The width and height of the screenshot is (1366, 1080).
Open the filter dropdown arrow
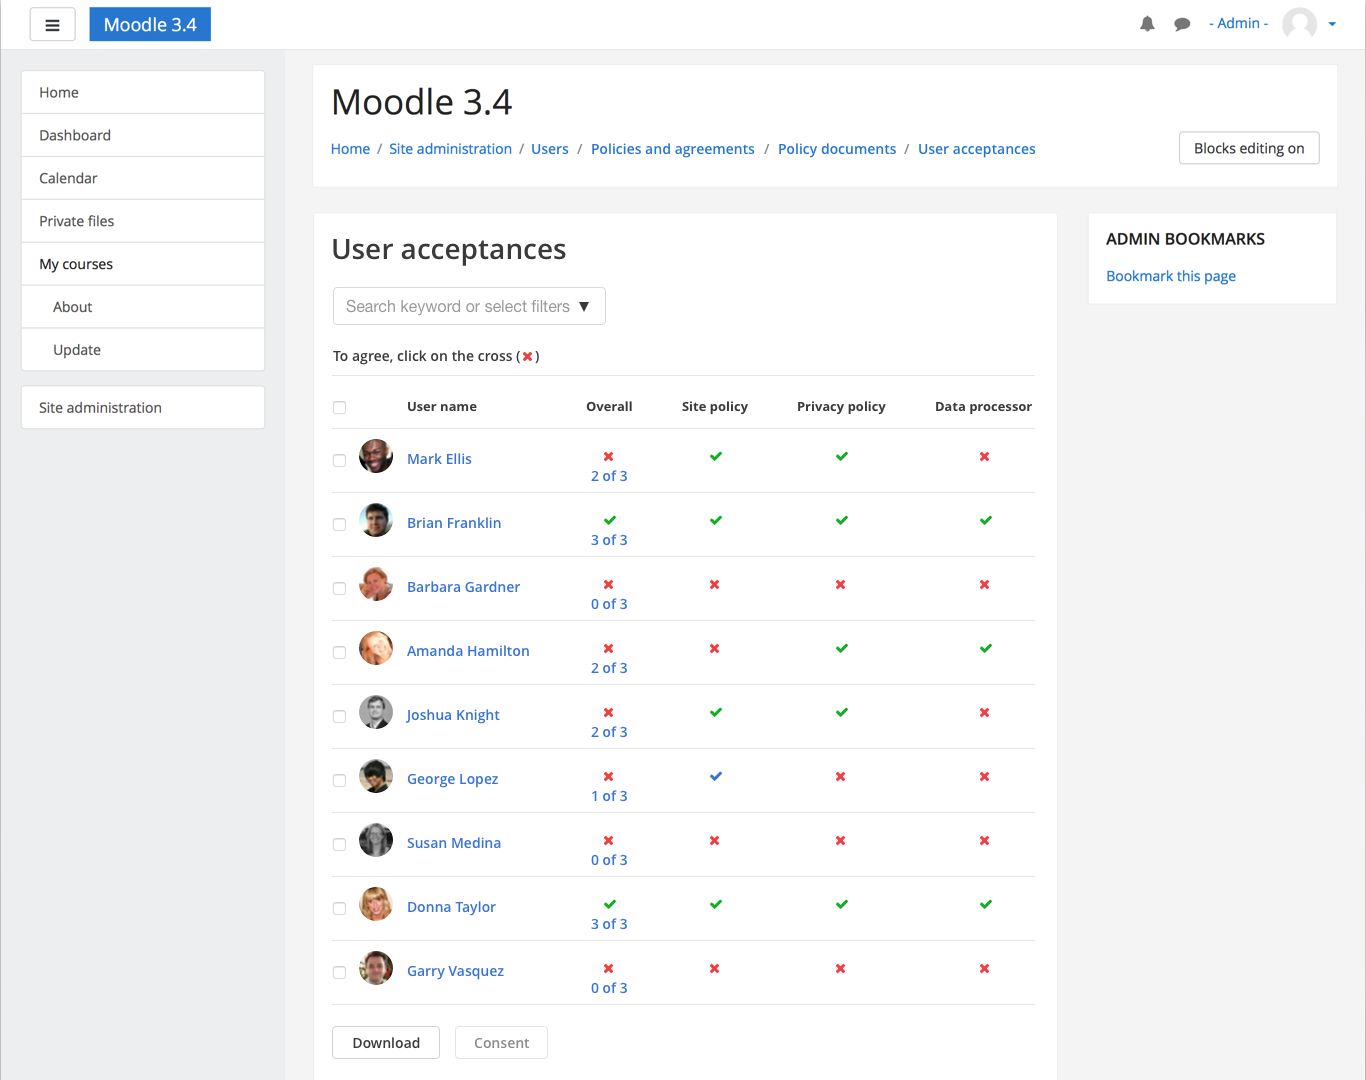584,307
